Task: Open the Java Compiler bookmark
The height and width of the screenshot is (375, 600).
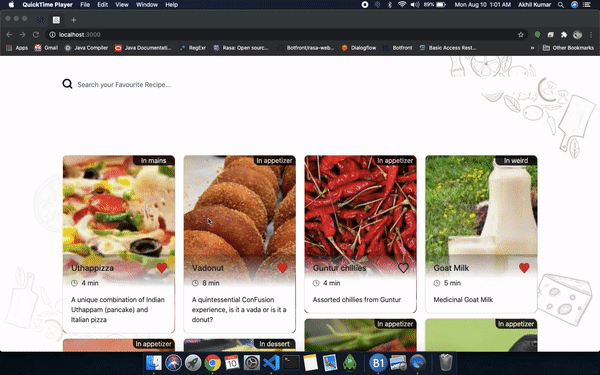Action: click(x=86, y=48)
